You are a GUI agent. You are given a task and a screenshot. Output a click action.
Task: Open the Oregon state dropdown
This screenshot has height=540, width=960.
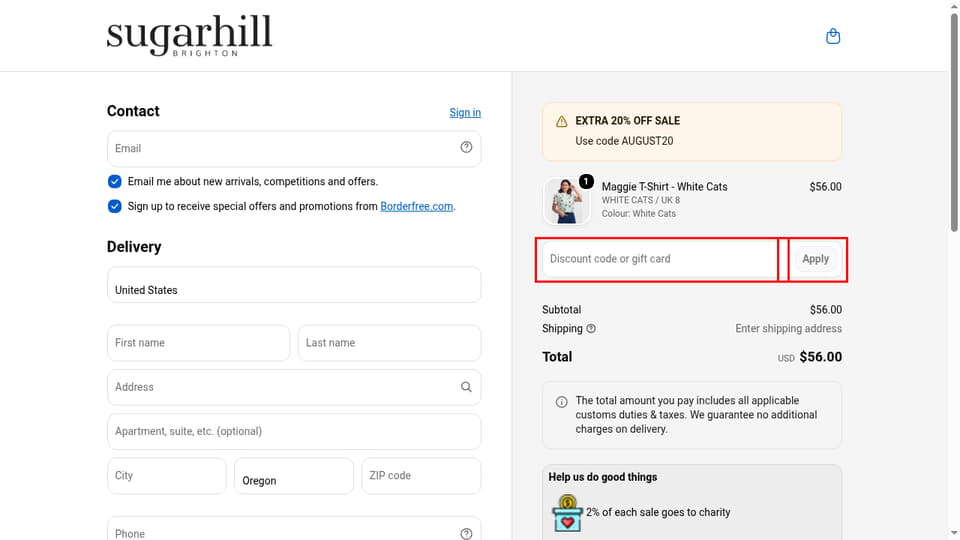click(294, 476)
